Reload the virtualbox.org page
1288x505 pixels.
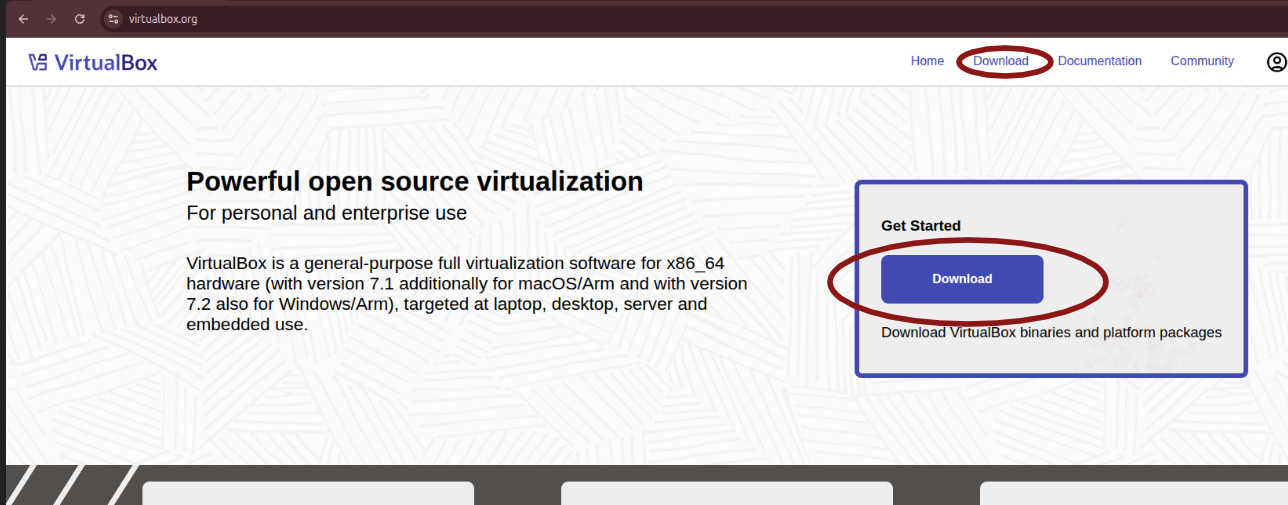click(80, 19)
